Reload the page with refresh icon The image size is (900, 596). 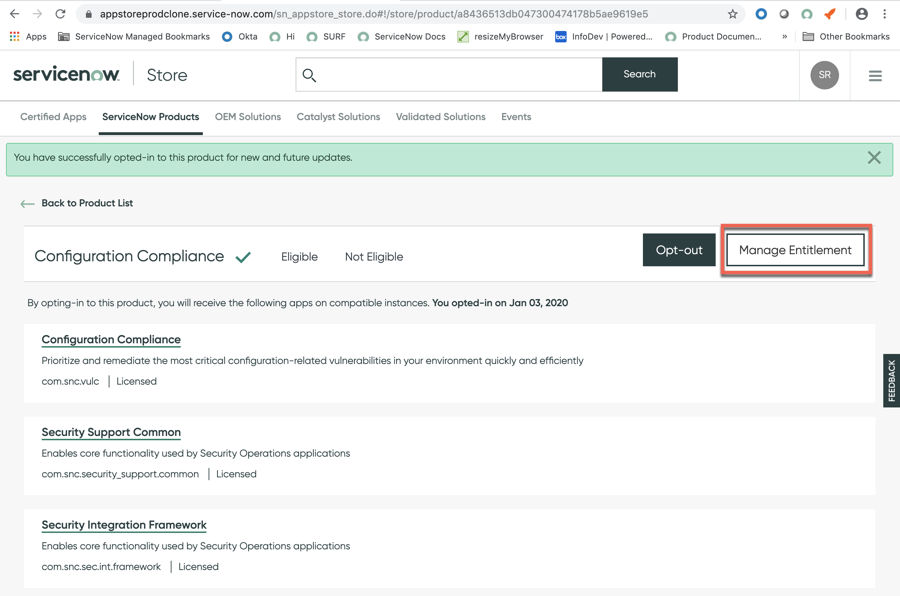click(x=60, y=14)
